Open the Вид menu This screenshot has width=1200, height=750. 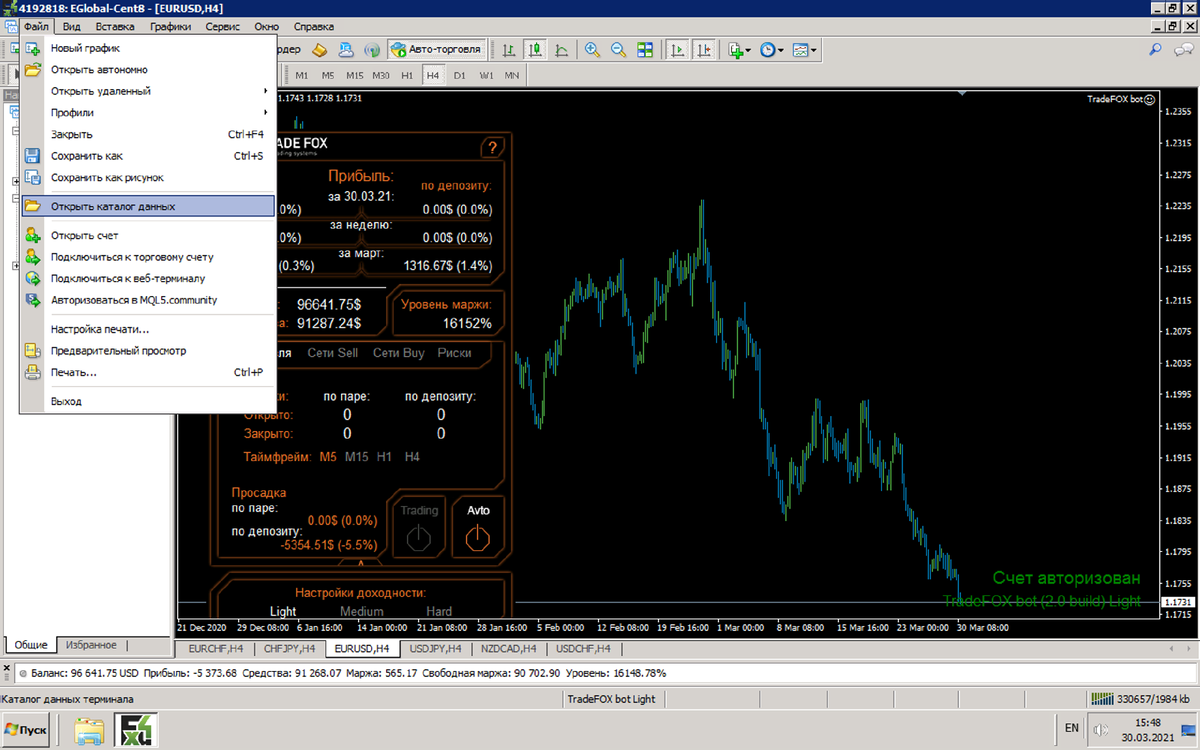coord(71,27)
